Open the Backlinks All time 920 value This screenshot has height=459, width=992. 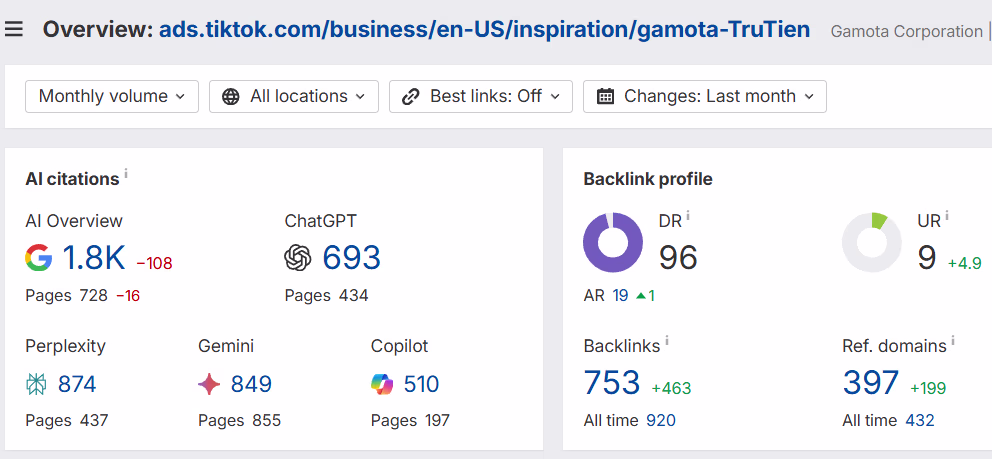(661, 420)
